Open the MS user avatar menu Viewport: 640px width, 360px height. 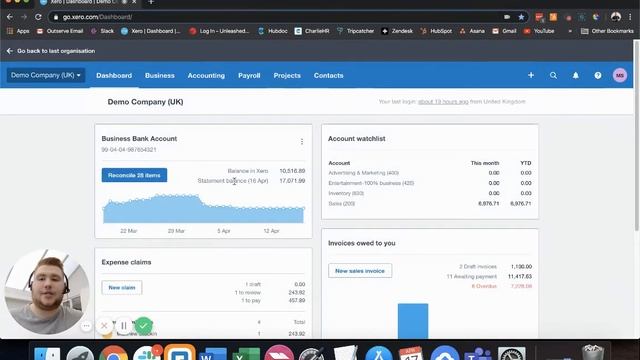[620, 75]
